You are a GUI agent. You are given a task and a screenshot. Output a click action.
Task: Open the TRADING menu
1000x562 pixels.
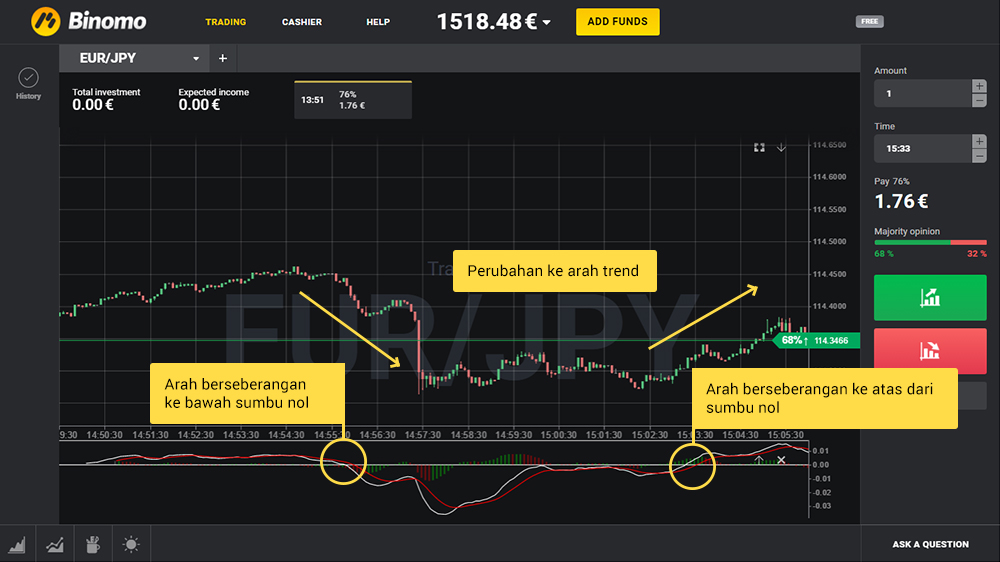226,22
